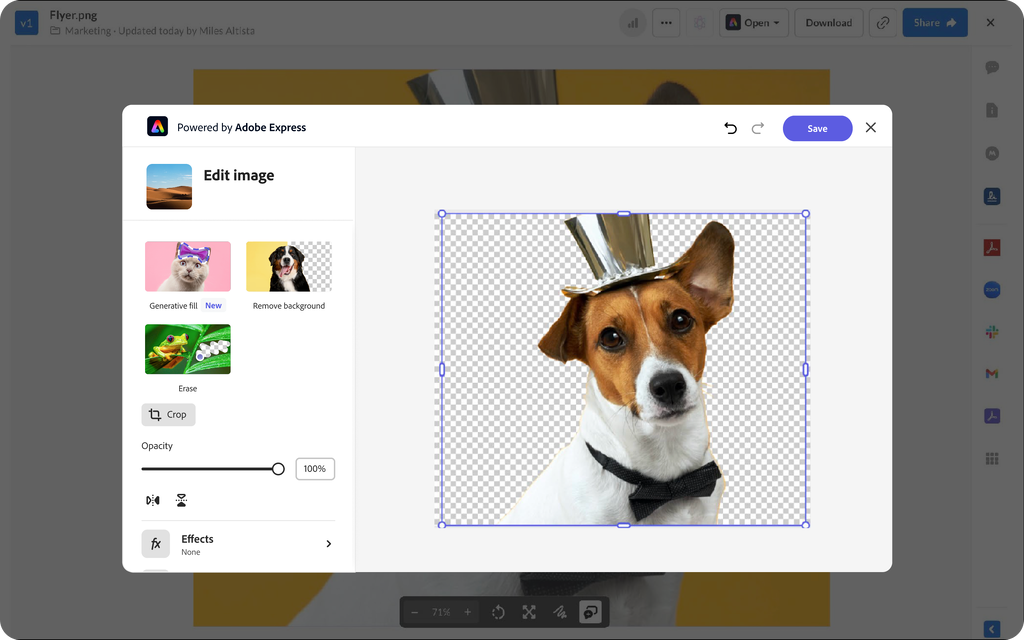The height and width of the screenshot is (640, 1024).
Task: Save the edited image
Action: (x=817, y=128)
